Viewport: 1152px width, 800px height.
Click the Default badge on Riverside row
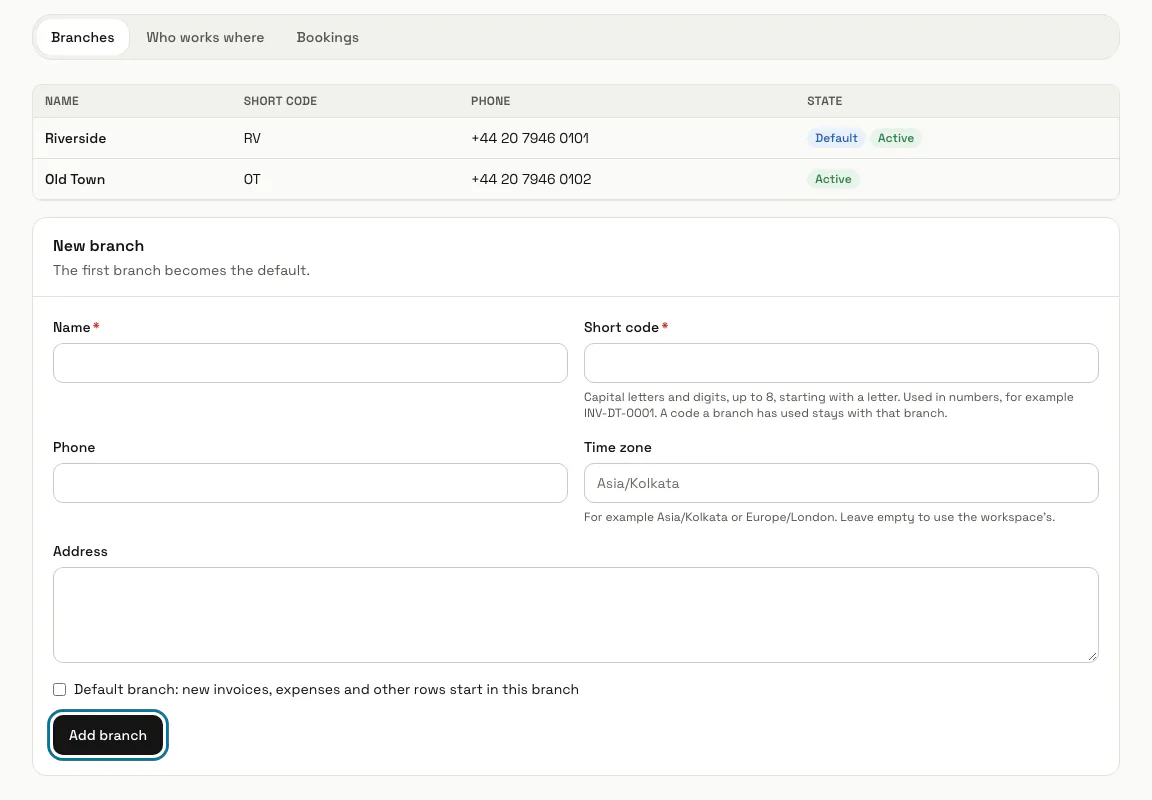(x=836, y=138)
